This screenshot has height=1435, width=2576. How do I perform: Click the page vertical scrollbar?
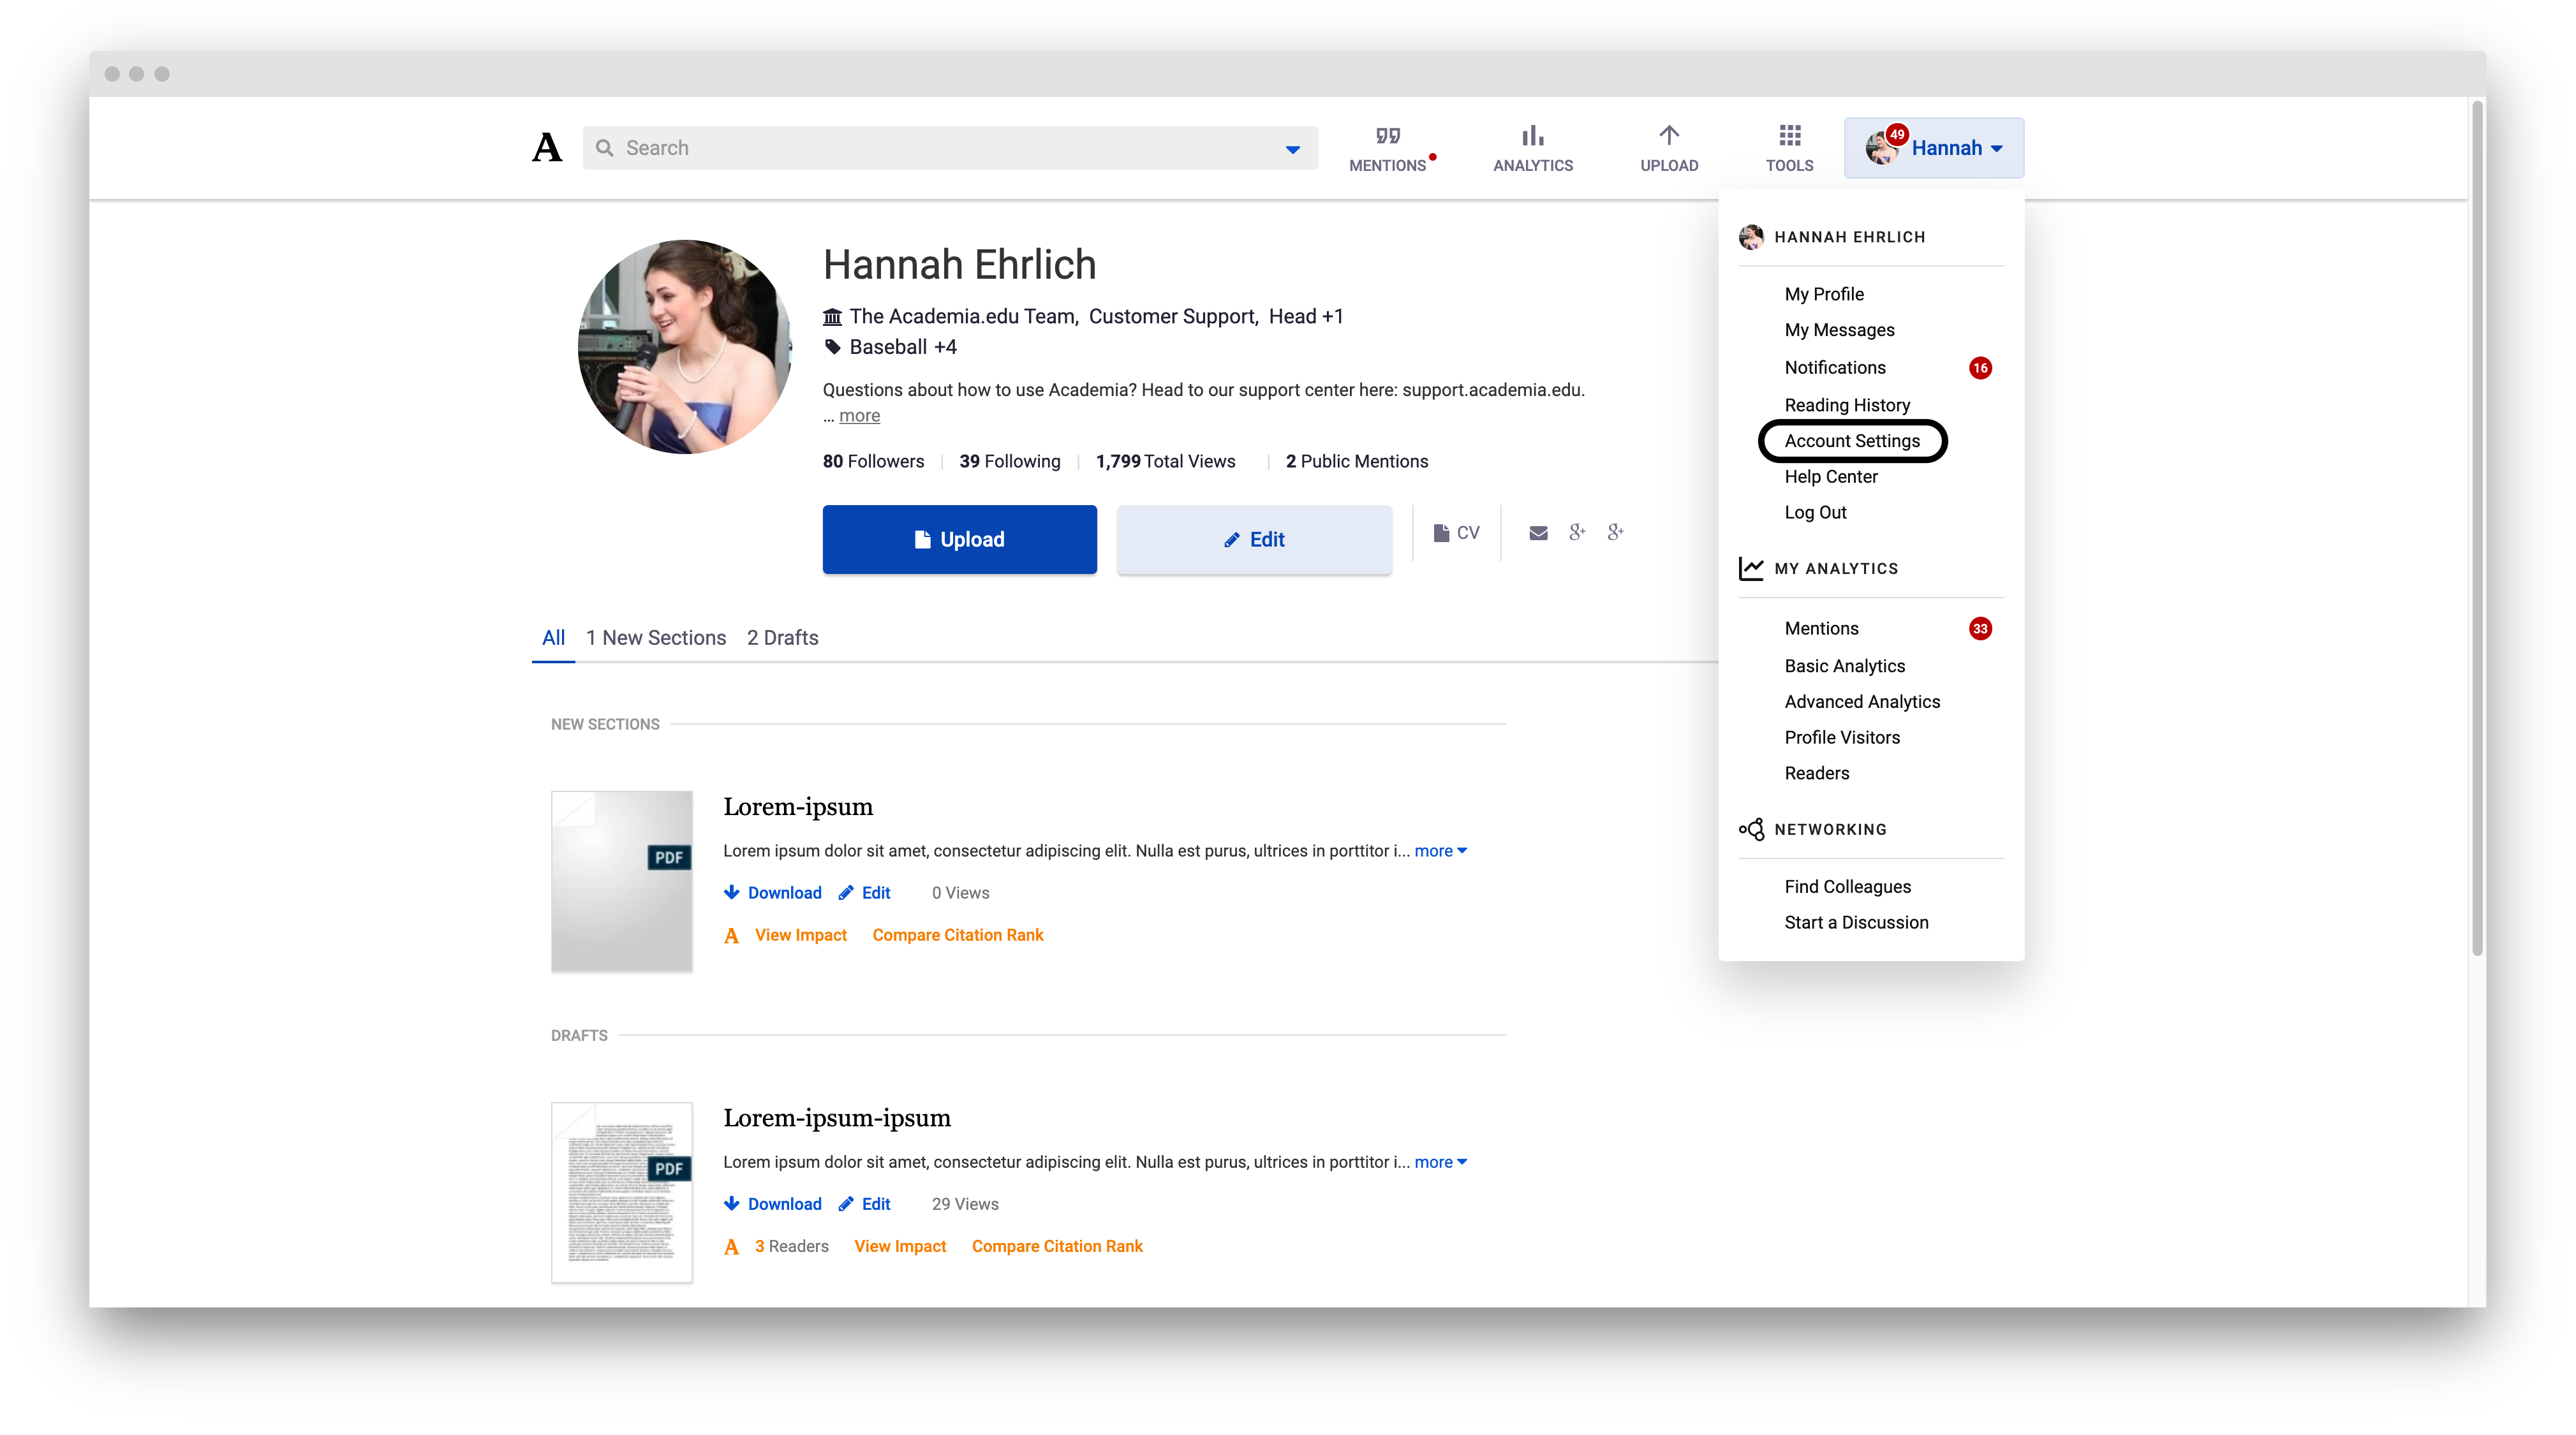pos(2477,527)
